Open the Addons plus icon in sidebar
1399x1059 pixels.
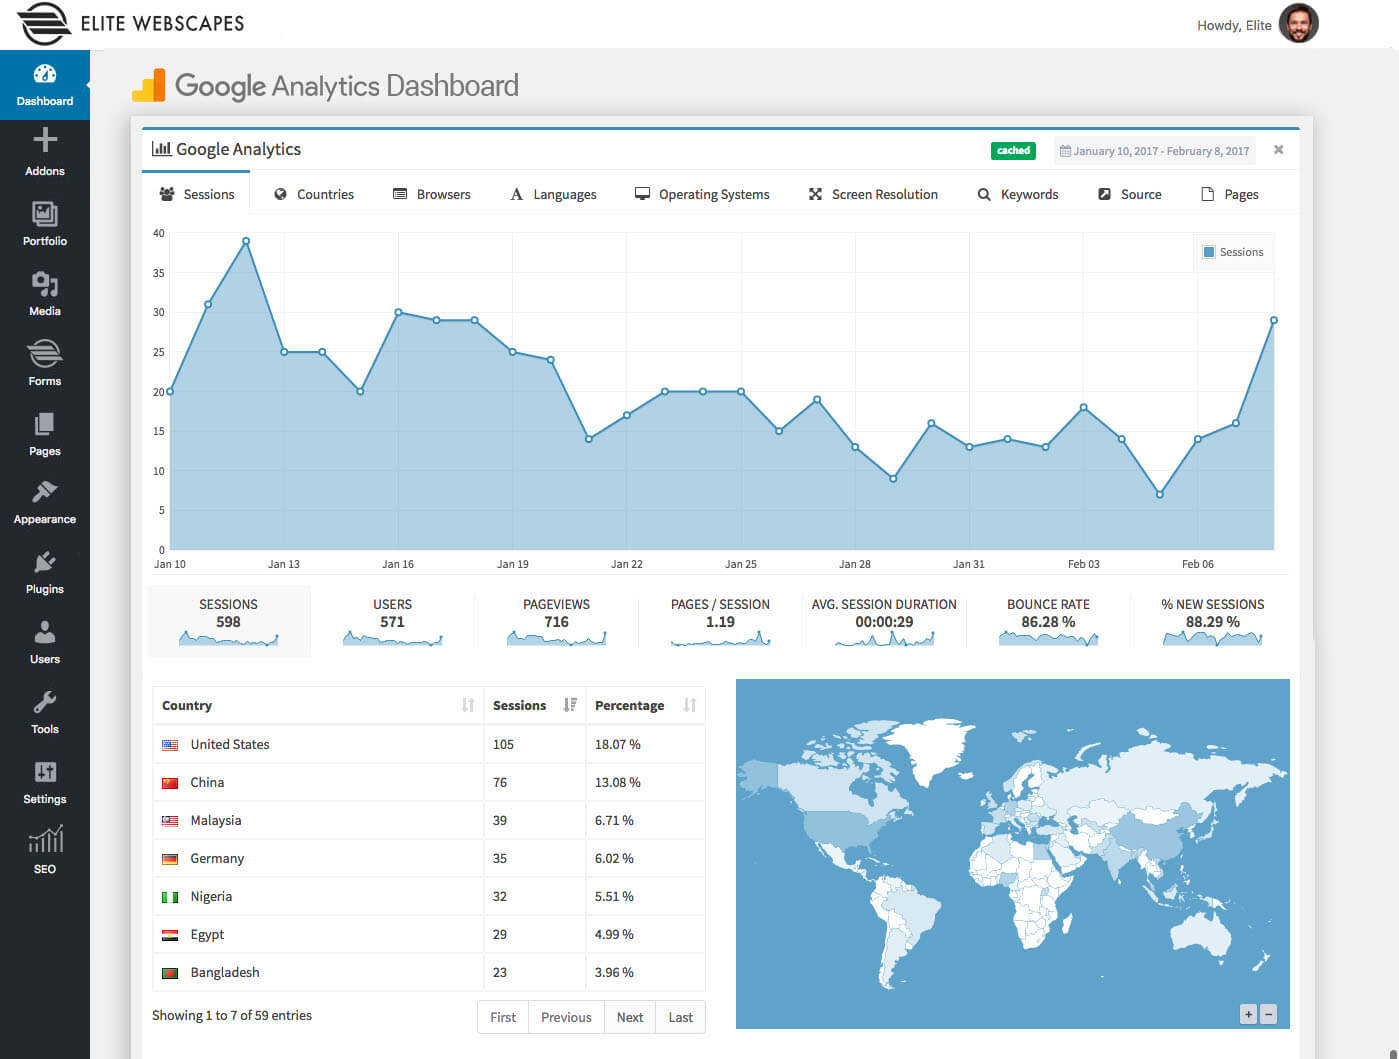pos(45,140)
